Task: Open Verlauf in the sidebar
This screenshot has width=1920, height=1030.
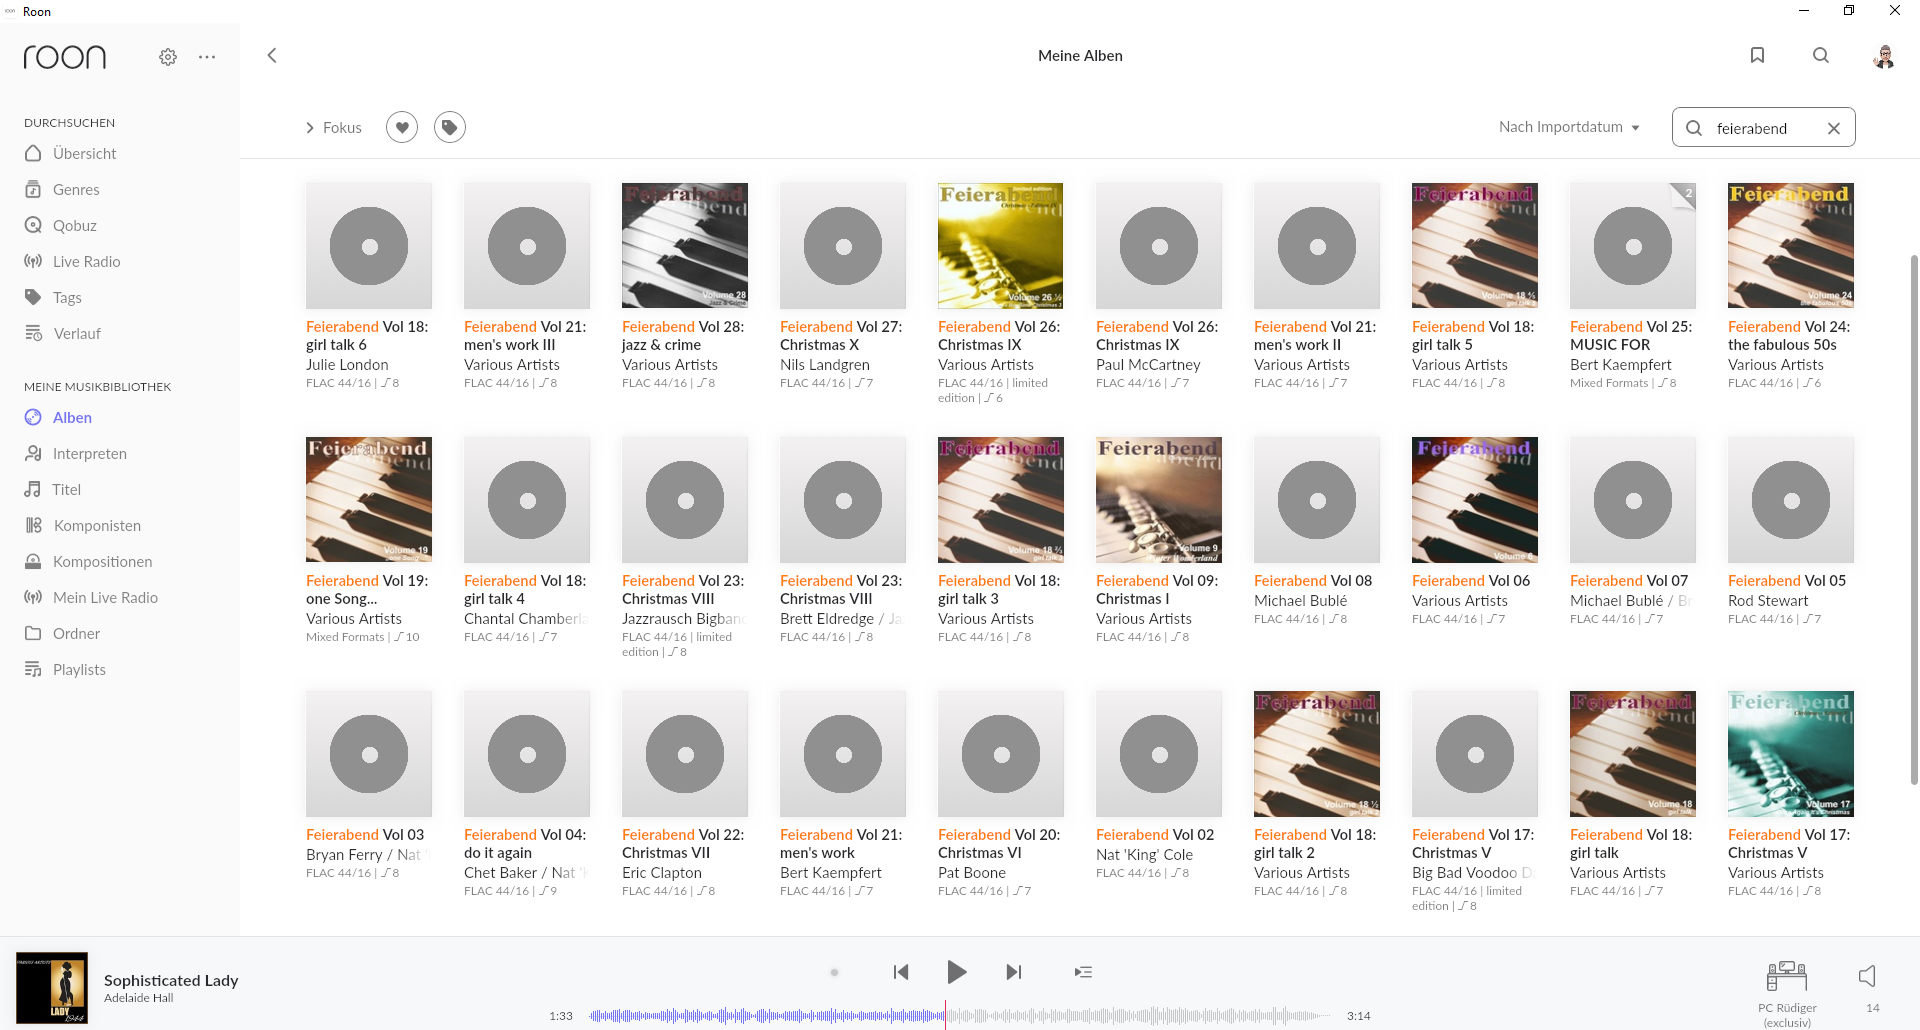Action: point(77,333)
